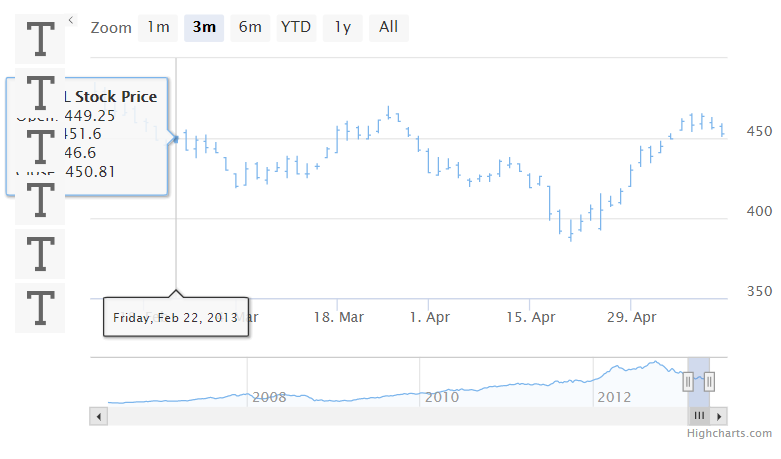Click the '29. Apr' x-axis label
This screenshot has width=781, height=459.
point(632,317)
